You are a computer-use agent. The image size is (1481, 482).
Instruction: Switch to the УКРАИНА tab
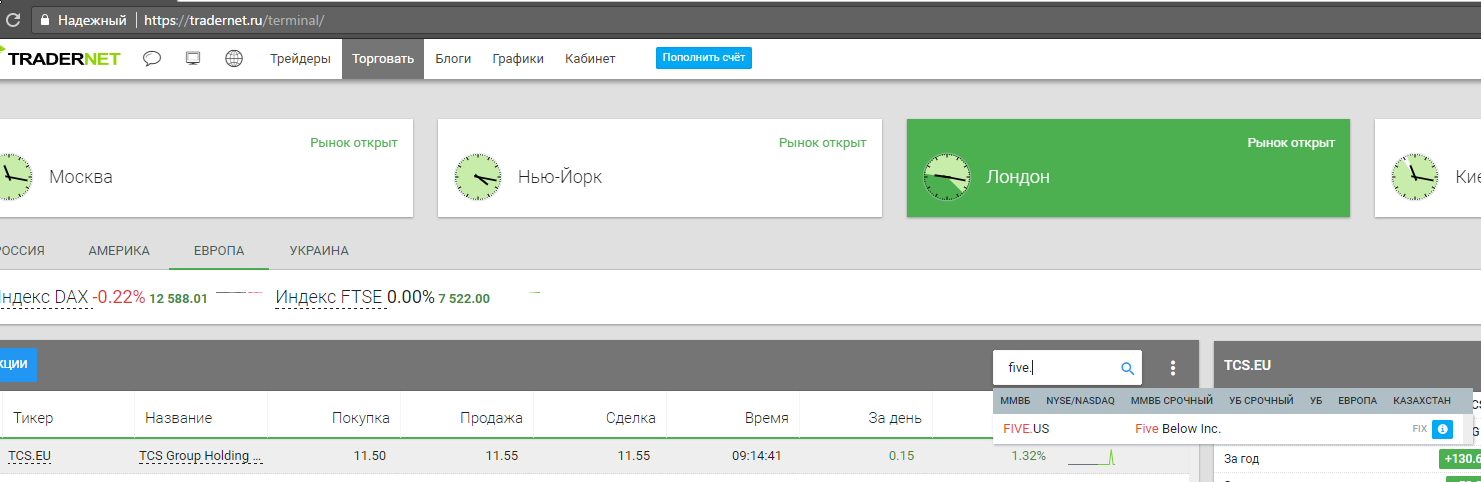[319, 251]
